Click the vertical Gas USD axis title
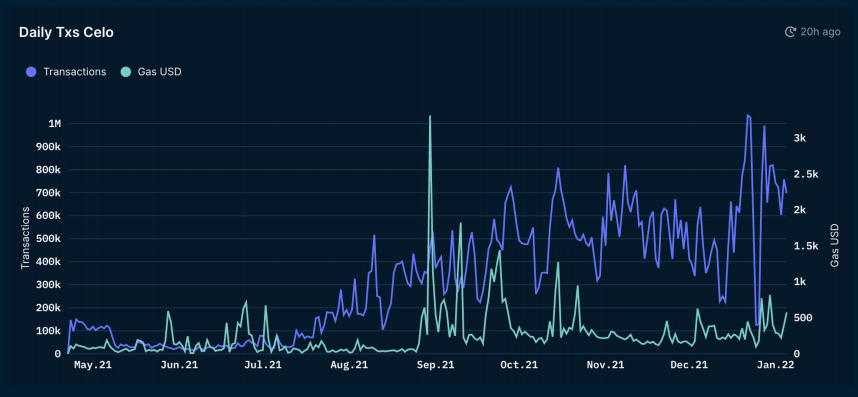The image size is (858, 397). 834,245
